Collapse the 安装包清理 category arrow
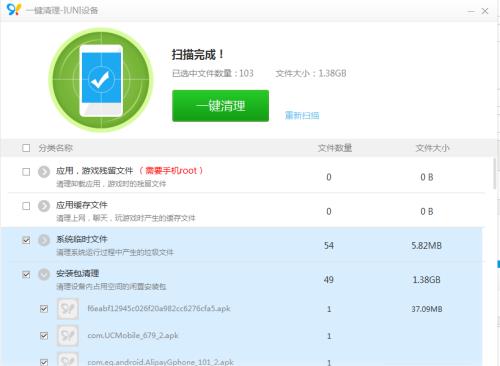The image size is (500, 366). click(44, 274)
